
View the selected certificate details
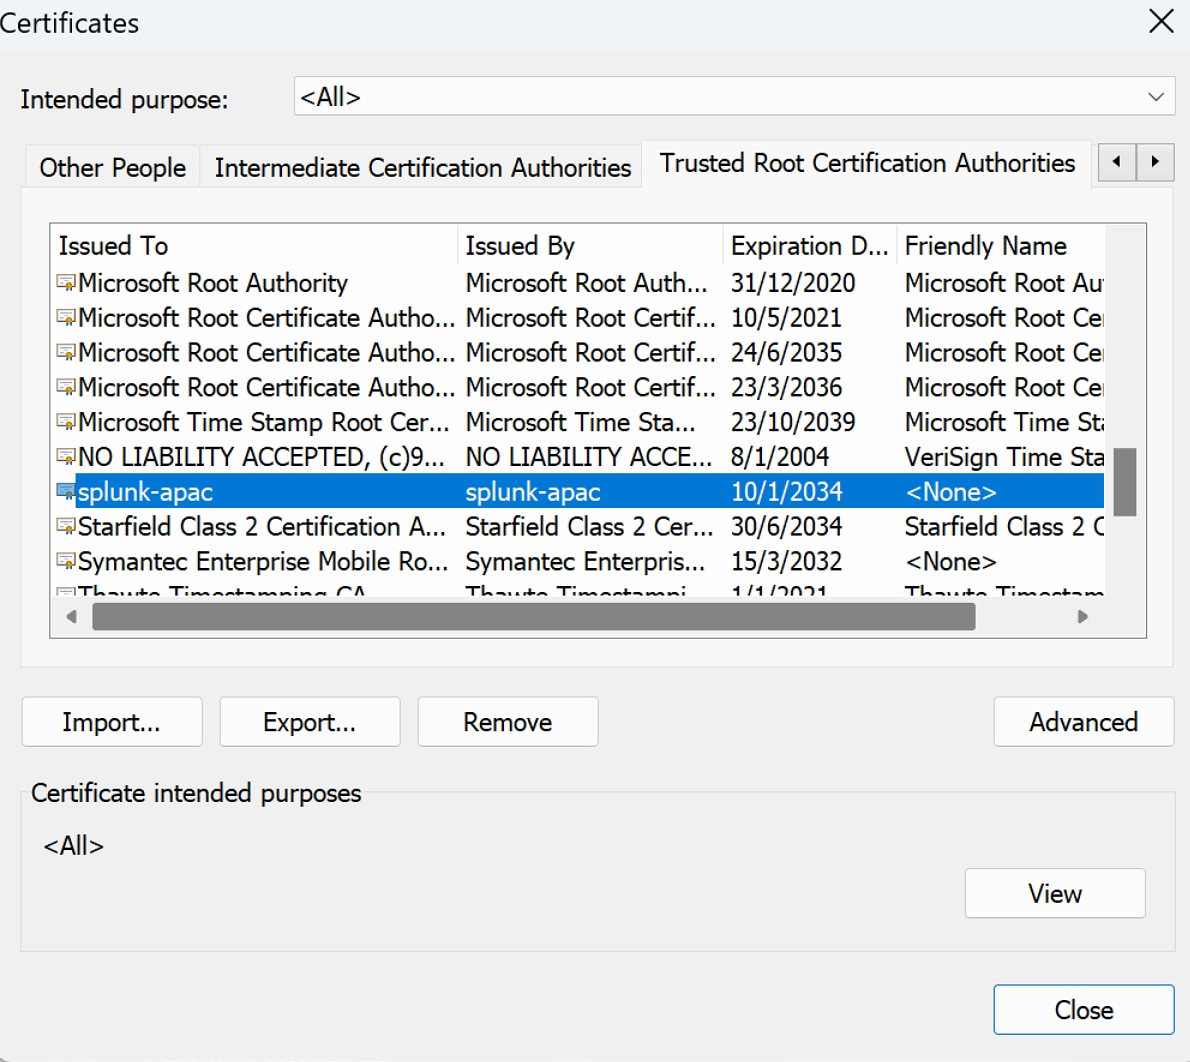tap(1055, 893)
